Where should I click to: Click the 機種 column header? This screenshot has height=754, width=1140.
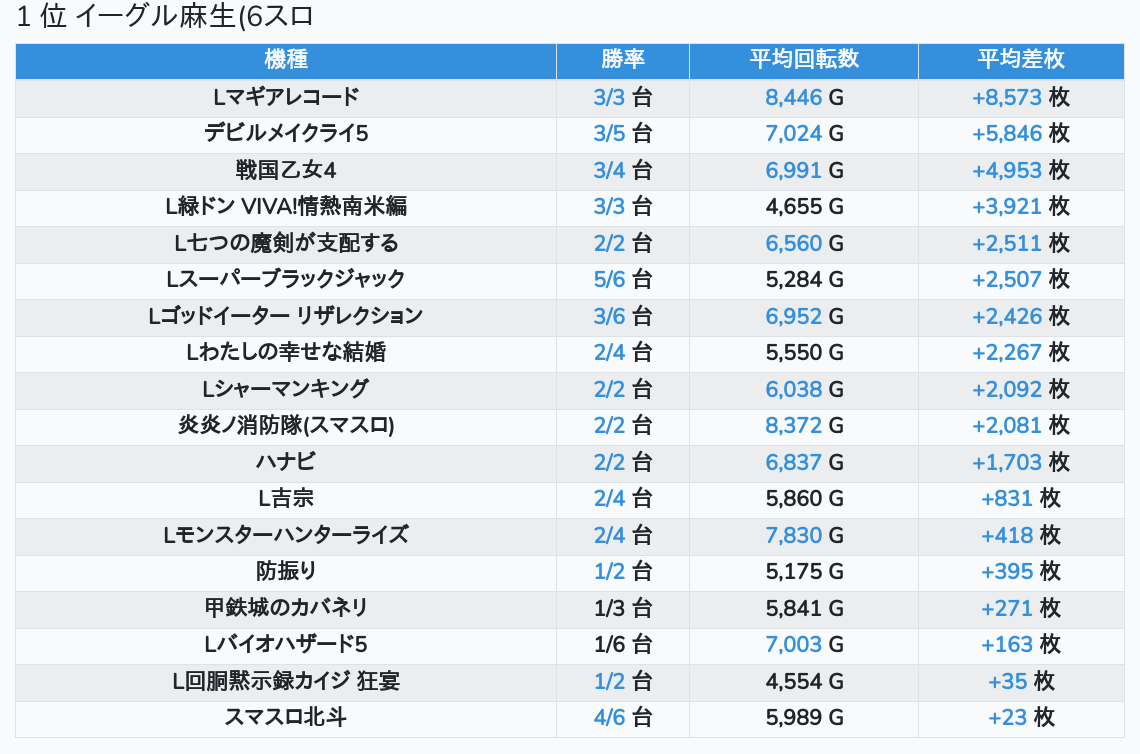point(286,60)
